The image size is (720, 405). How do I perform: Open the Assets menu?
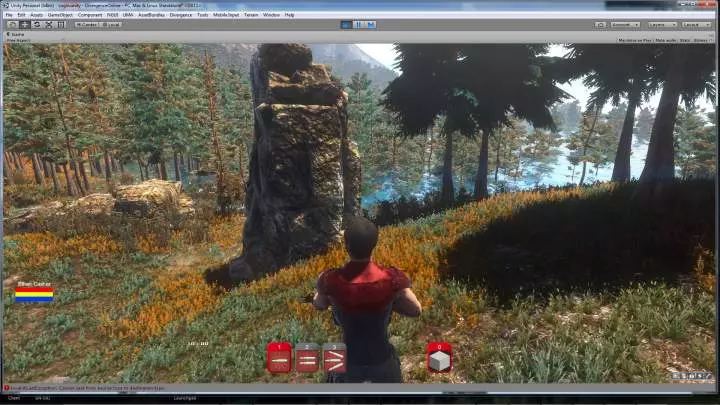(x=36, y=15)
